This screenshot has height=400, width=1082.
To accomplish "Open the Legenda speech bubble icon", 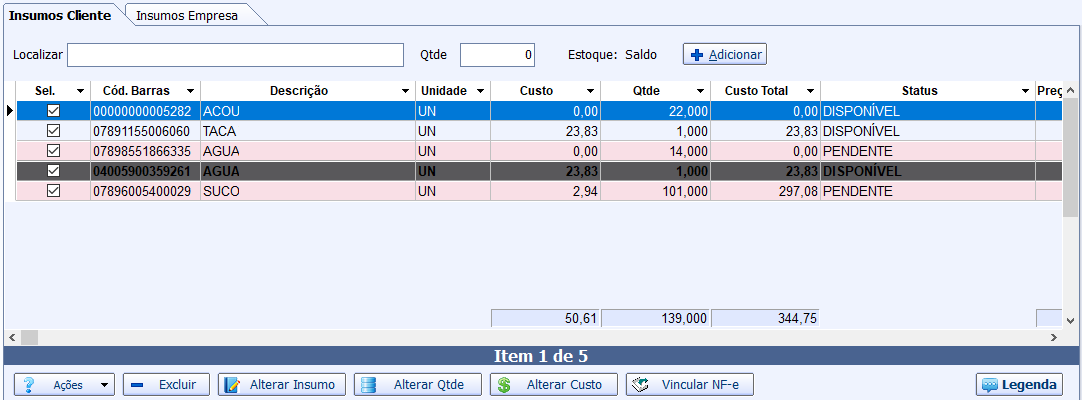I will (x=990, y=385).
